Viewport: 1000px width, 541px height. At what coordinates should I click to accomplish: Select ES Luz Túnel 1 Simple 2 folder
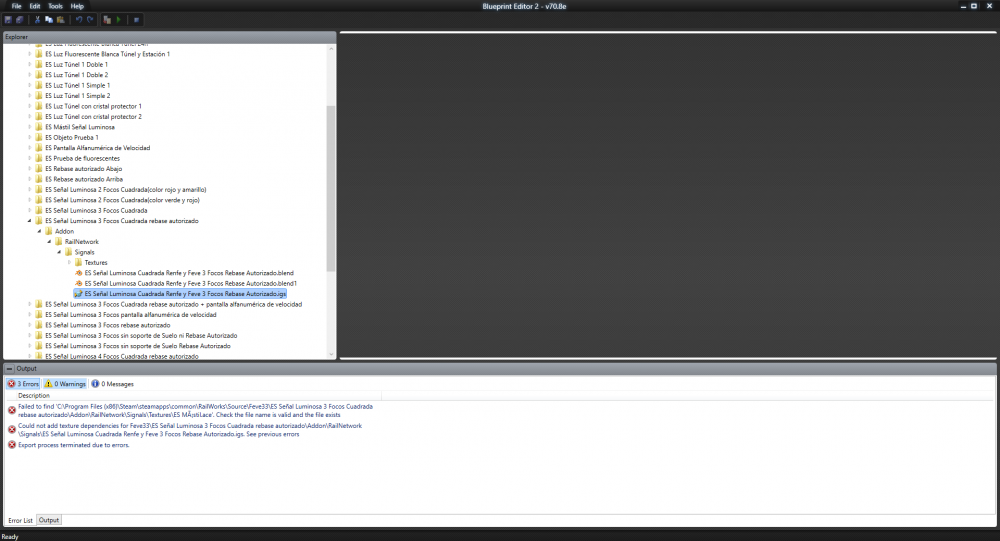[x=77, y=96]
